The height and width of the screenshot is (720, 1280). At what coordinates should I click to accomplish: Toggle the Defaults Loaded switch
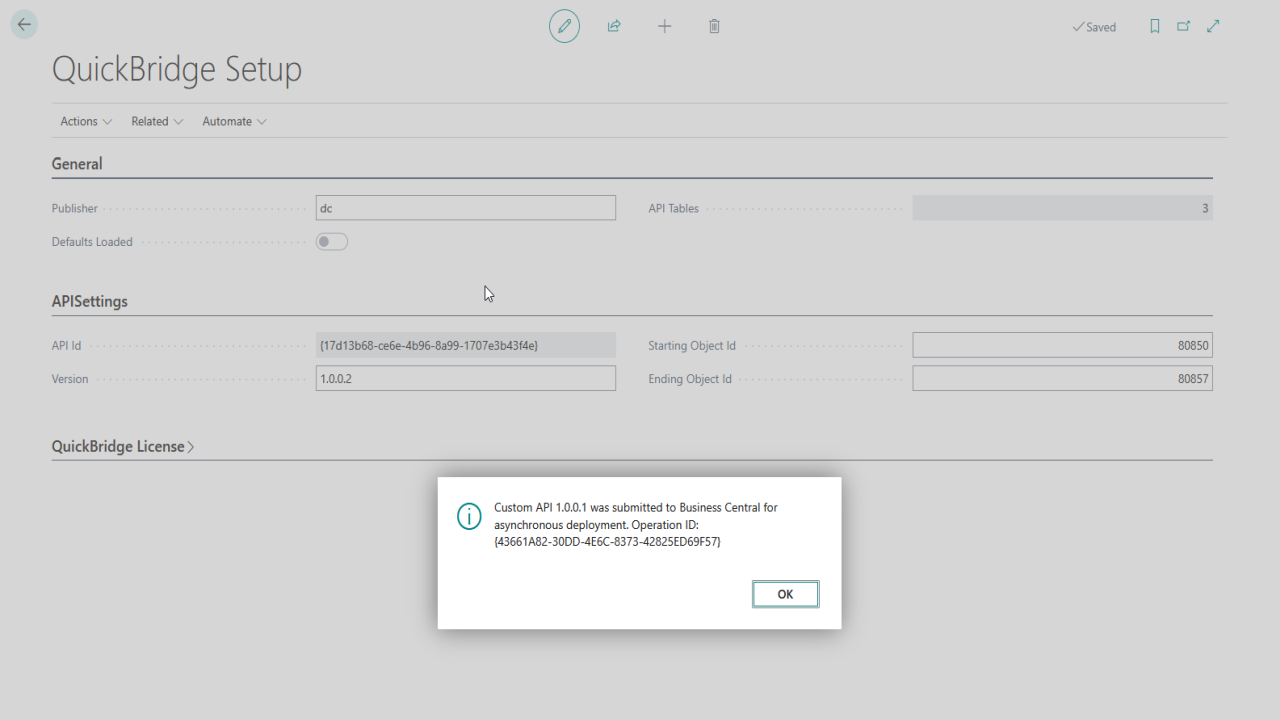[x=332, y=242]
